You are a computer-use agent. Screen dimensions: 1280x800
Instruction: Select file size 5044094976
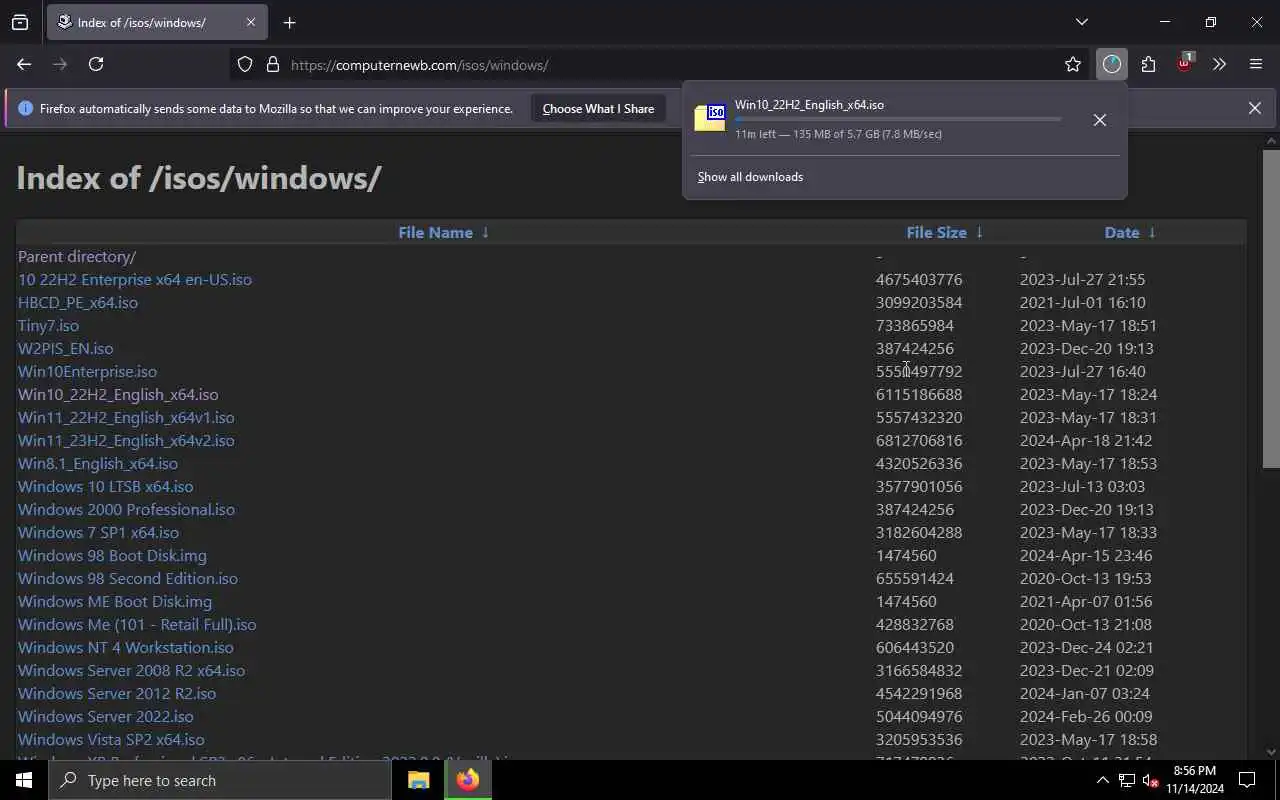coord(919,717)
